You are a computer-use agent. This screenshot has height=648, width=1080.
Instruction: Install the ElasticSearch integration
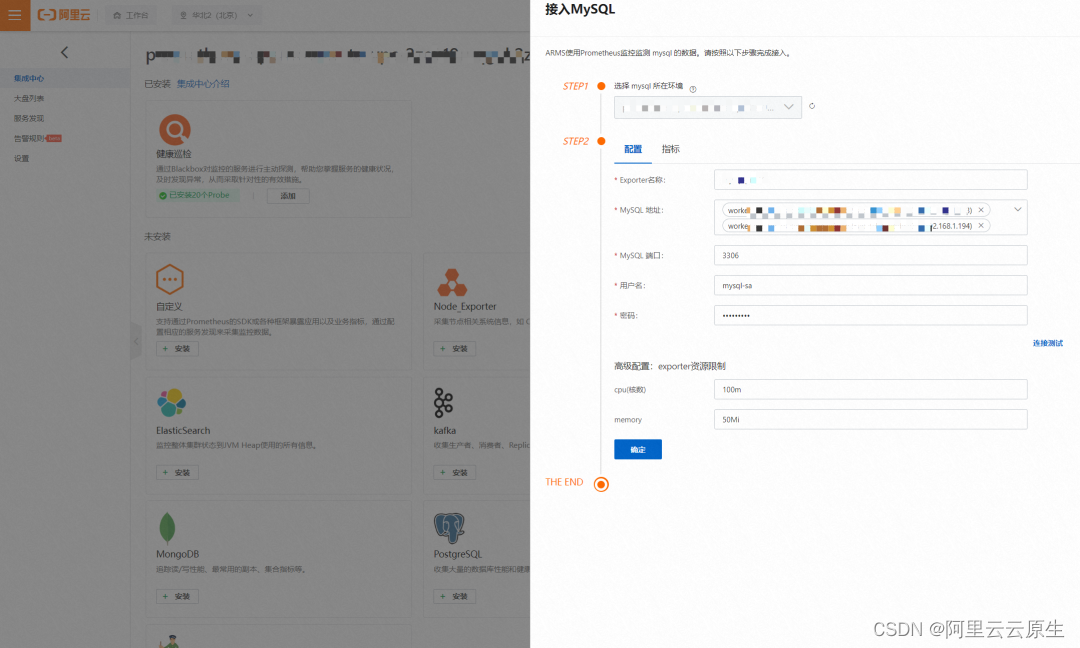[x=177, y=472]
